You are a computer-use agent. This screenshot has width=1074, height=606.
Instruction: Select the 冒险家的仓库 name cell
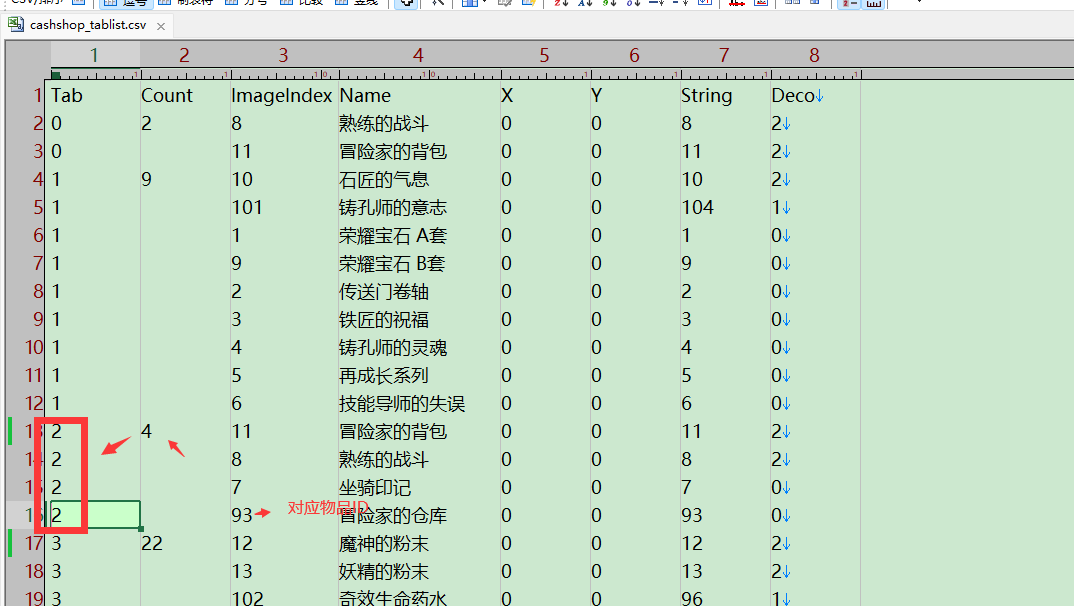[x=392, y=515]
